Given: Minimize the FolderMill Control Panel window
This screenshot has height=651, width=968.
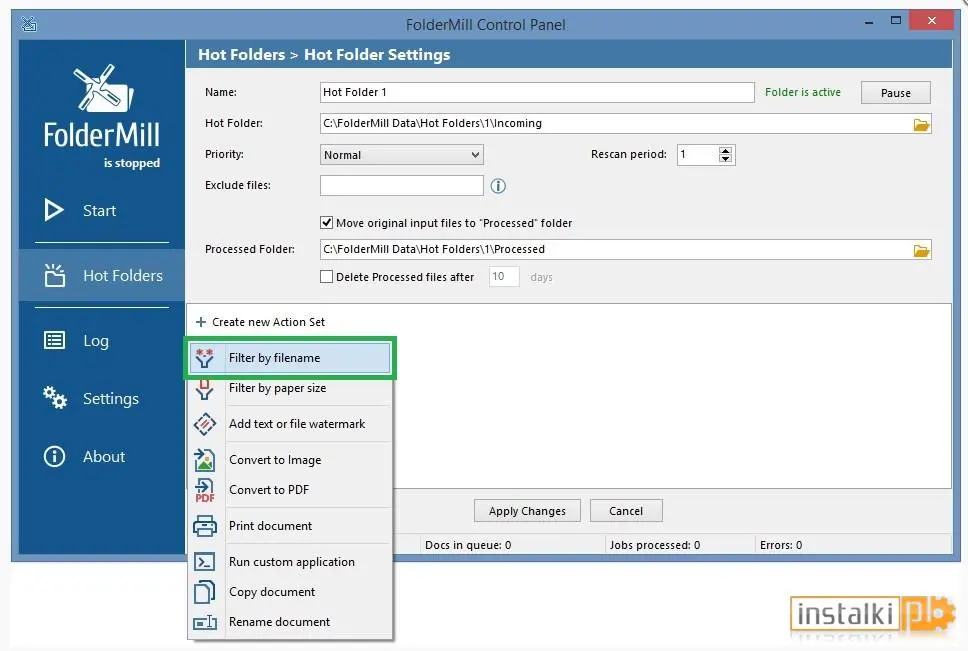Looking at the screenshot, I should (x=869, y=22).
